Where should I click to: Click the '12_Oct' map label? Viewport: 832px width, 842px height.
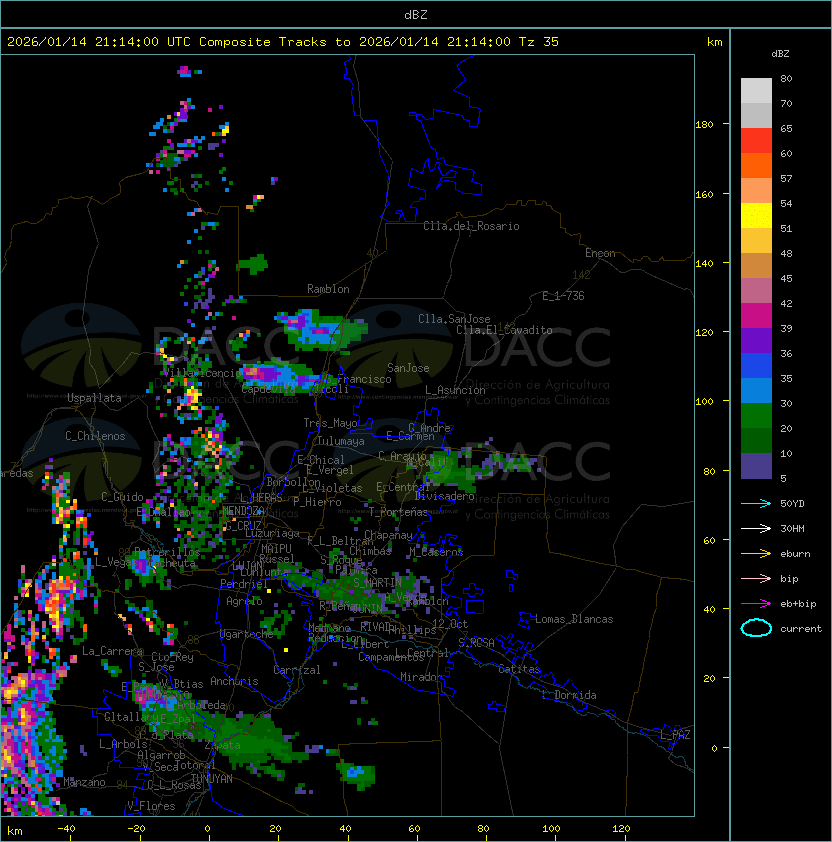click(450, 624)
